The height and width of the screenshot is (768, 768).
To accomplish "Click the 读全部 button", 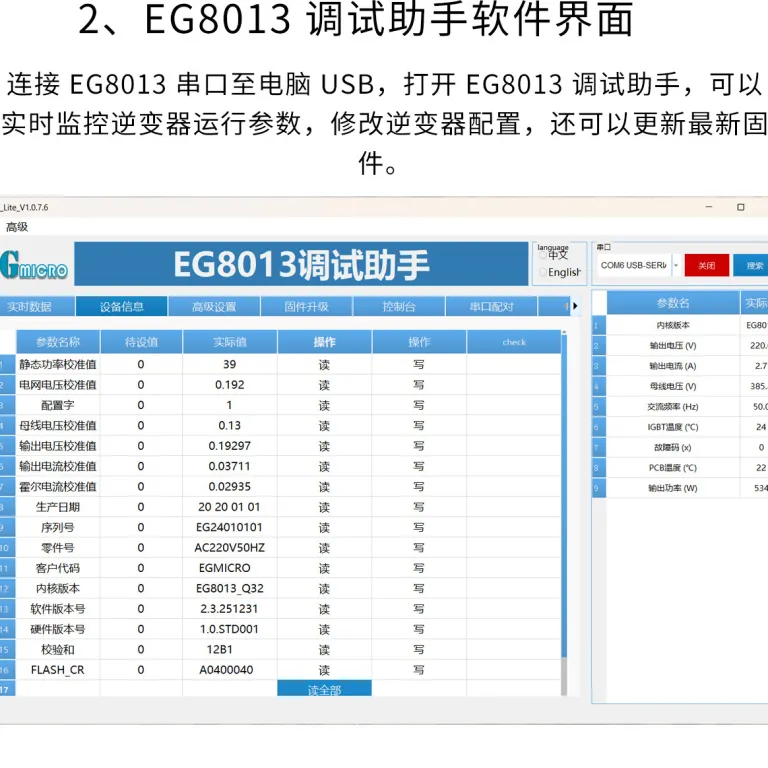I will point(324,689).
